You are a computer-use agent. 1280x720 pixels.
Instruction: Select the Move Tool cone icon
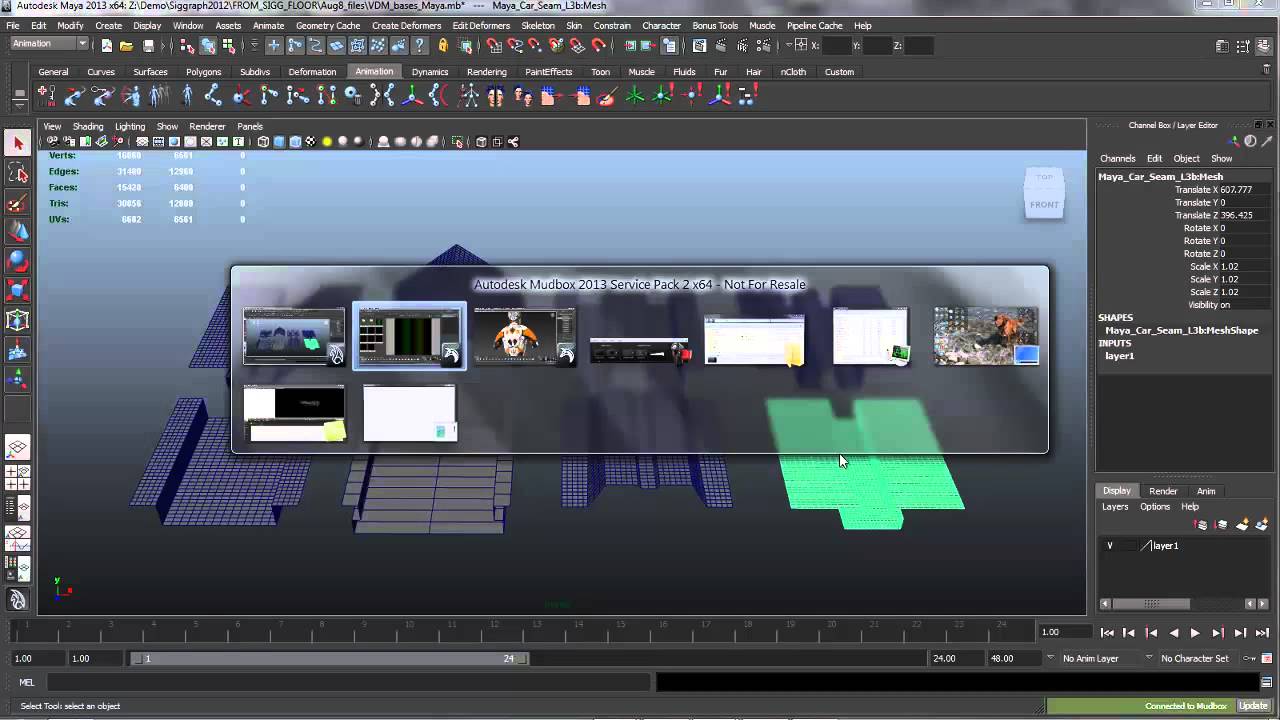pyautogui.click(x=17, y=232)
